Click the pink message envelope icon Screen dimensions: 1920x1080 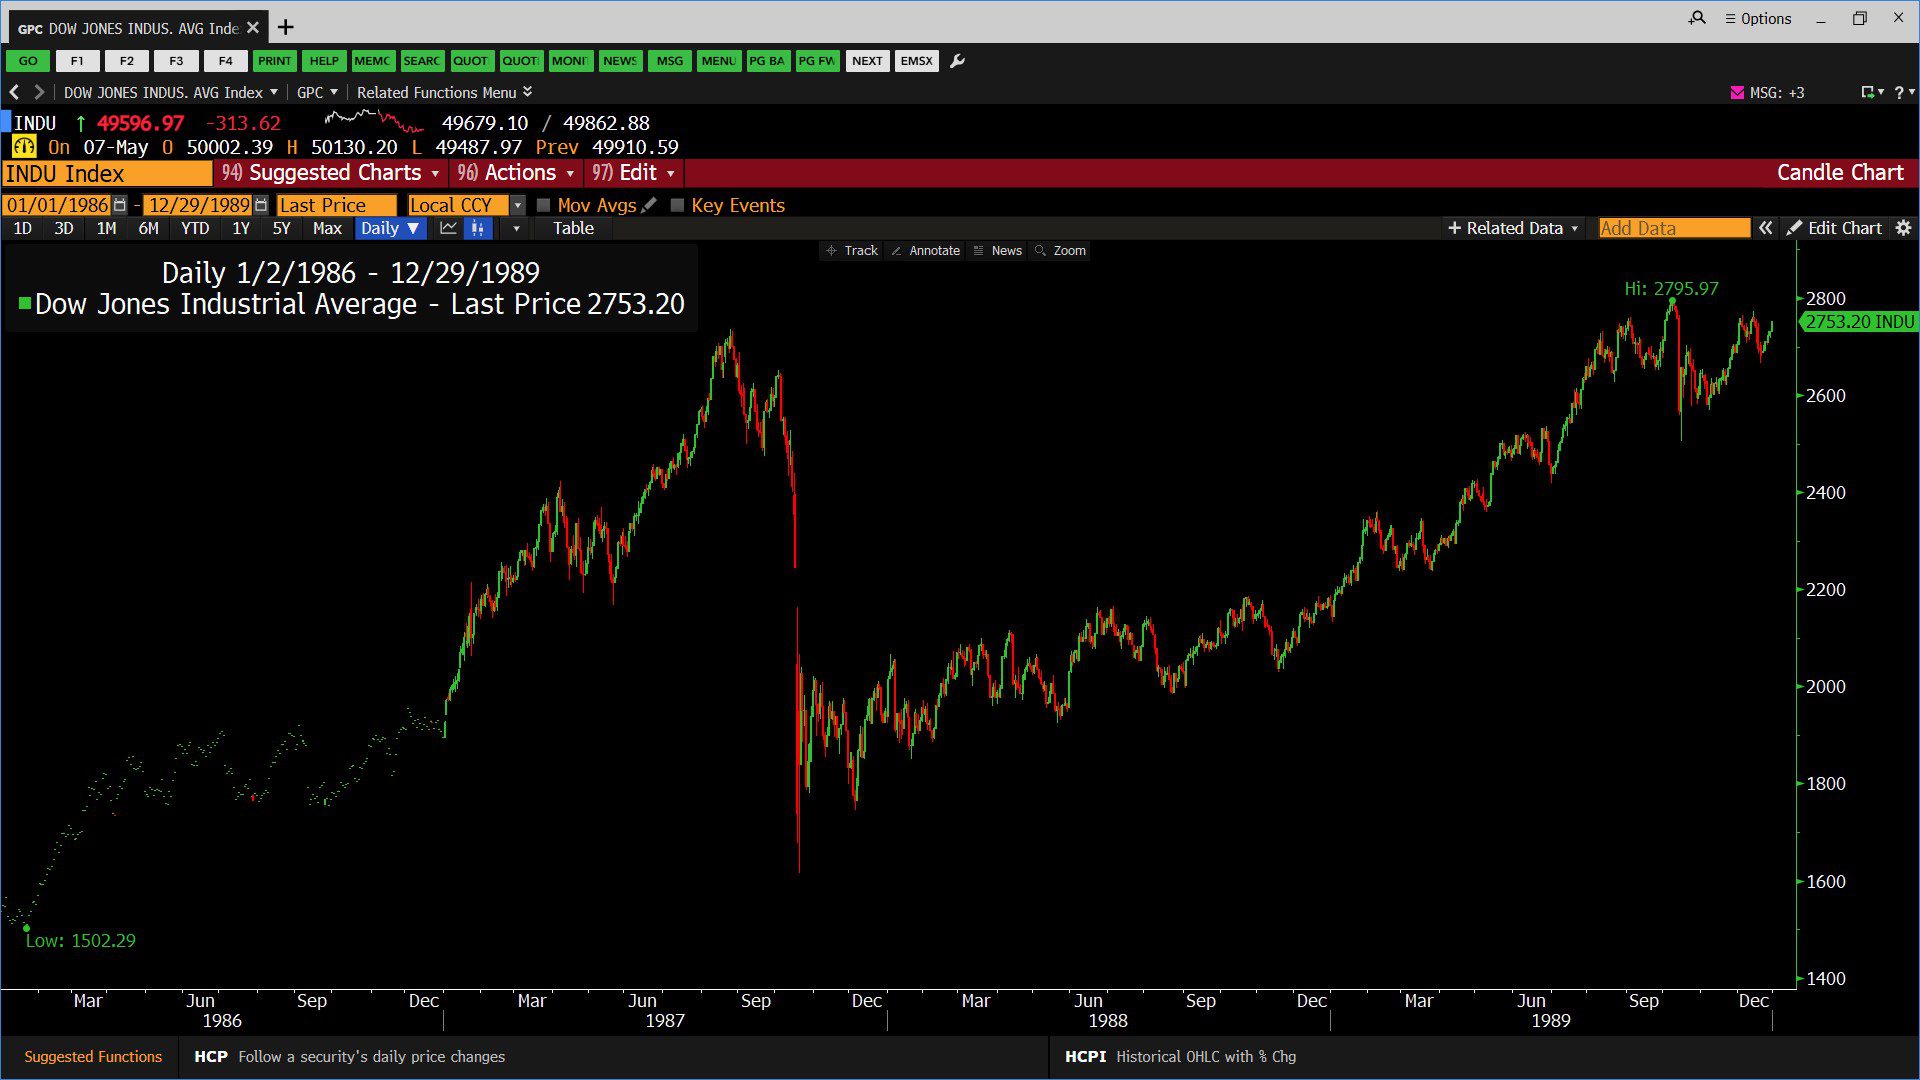click(1737, 92)
